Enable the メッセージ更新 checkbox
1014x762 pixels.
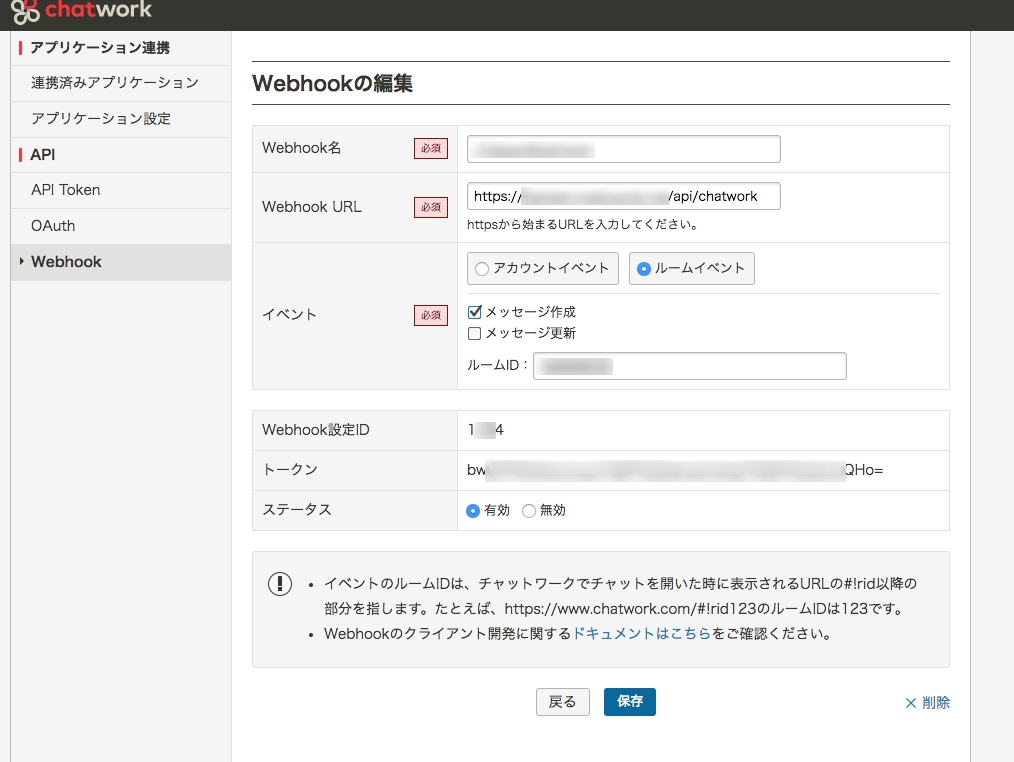(x=474, y=333)
